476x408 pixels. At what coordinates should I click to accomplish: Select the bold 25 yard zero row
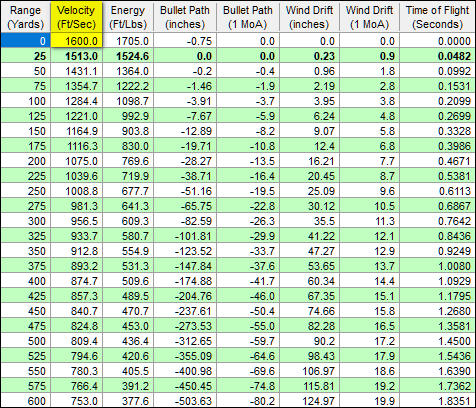238,56
